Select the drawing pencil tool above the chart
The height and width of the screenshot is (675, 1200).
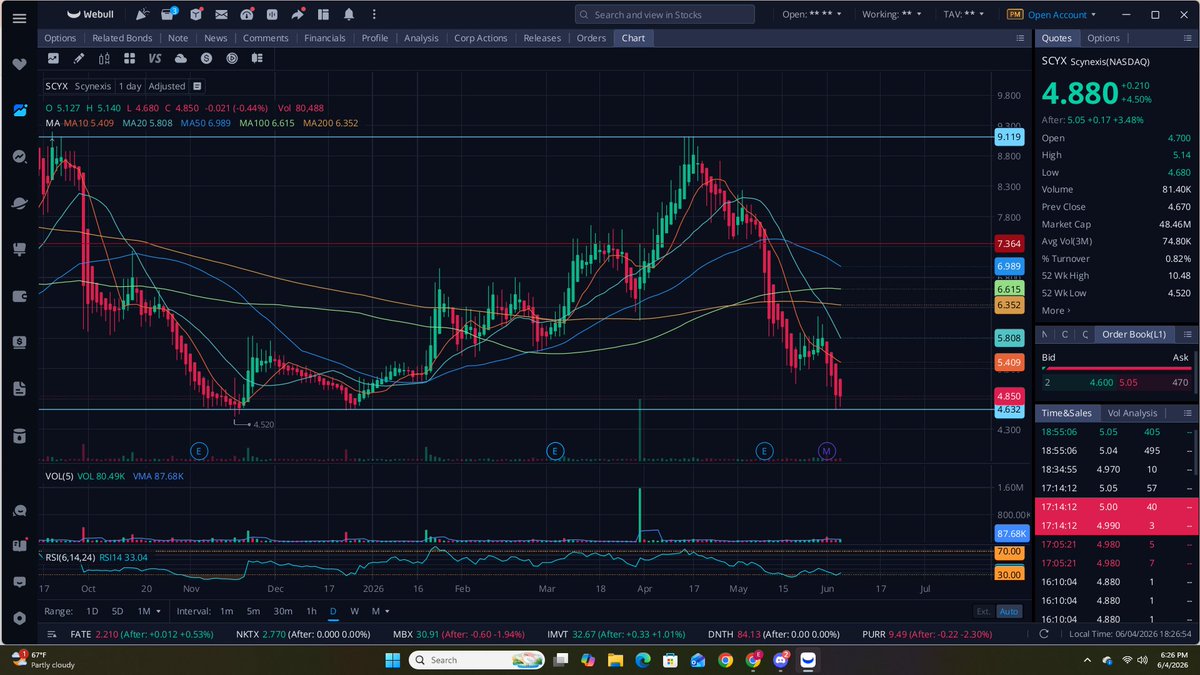pos(79,59)
